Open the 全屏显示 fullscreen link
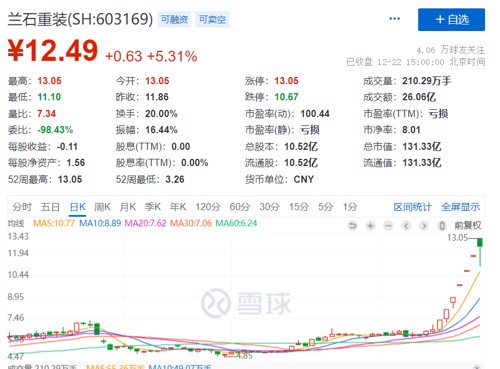 coord(461,207)
